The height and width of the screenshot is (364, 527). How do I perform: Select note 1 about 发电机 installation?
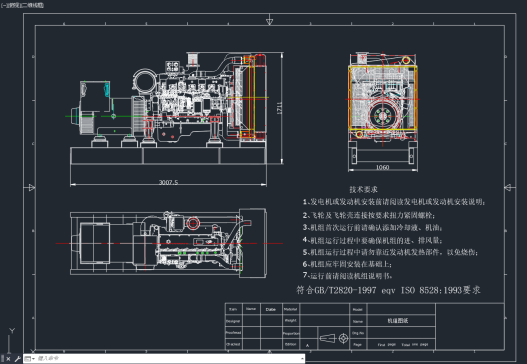pos(394,202)
